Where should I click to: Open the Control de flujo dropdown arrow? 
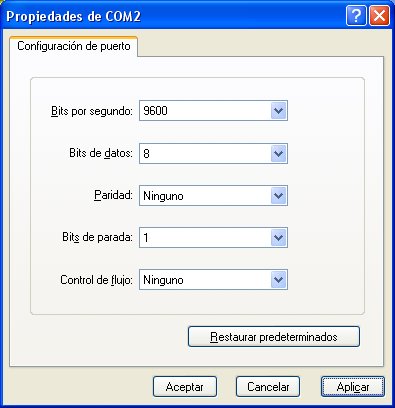pyautogui.click(x=279, y=280)
